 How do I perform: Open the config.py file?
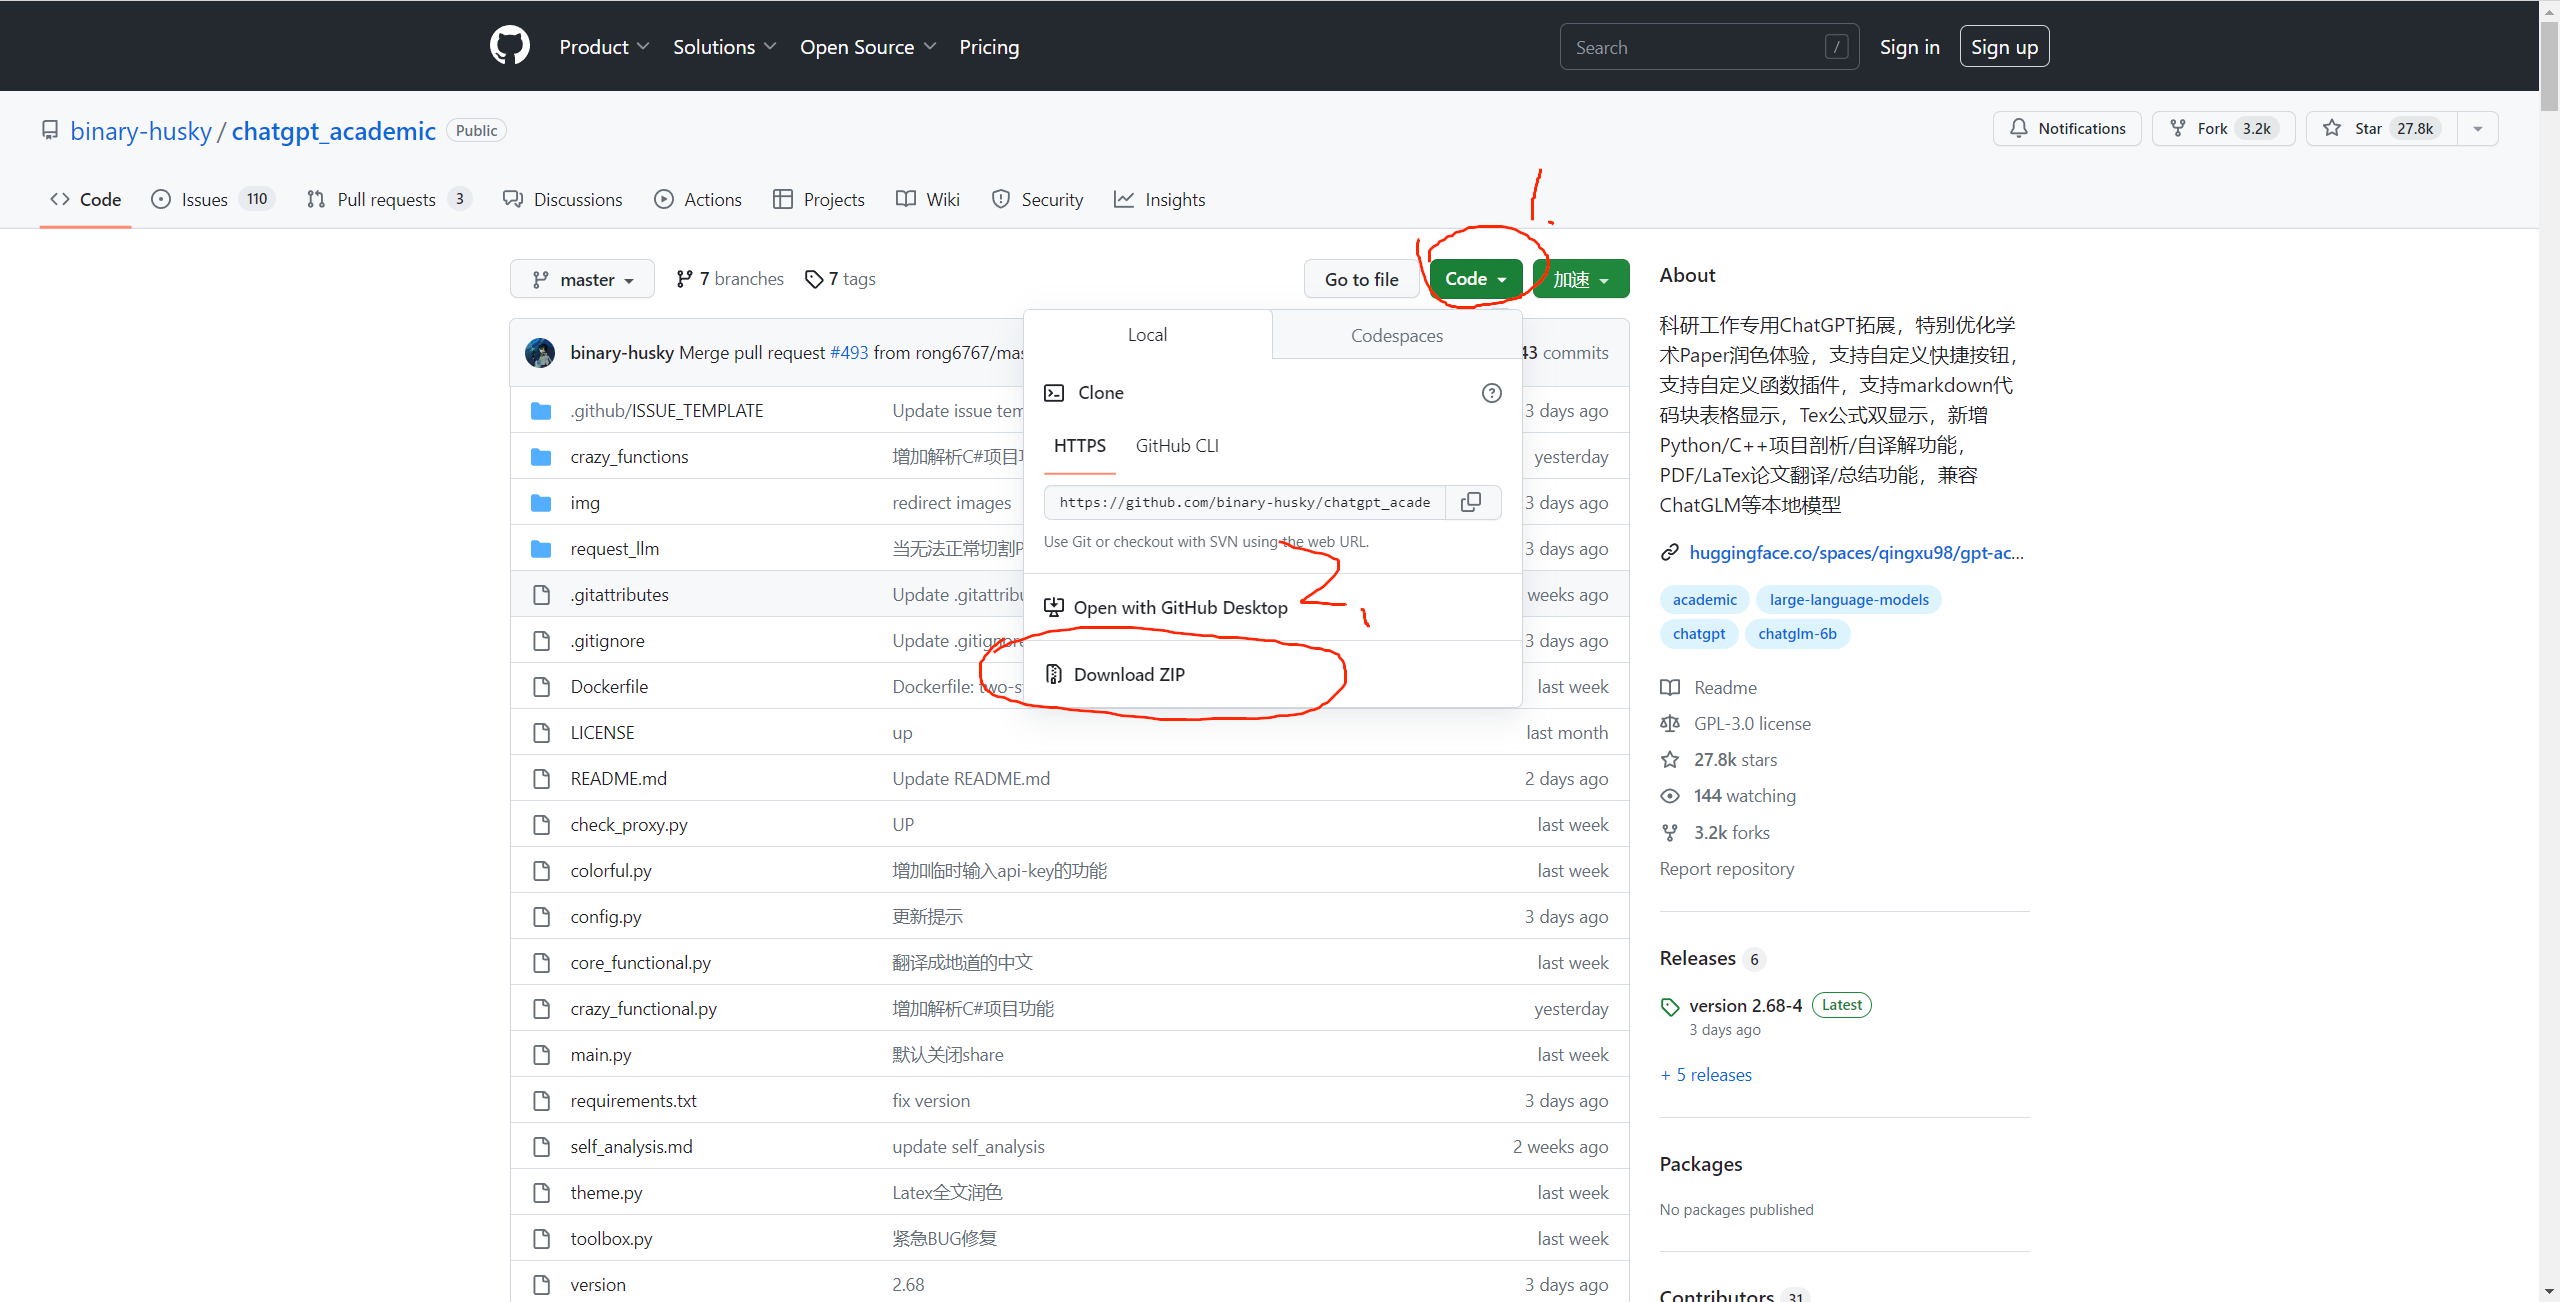click(606, 917)
